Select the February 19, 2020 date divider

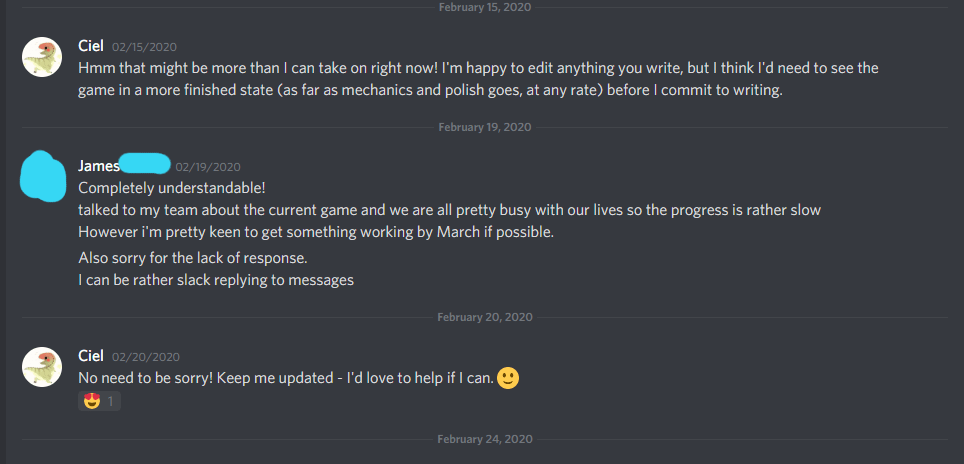484,127
